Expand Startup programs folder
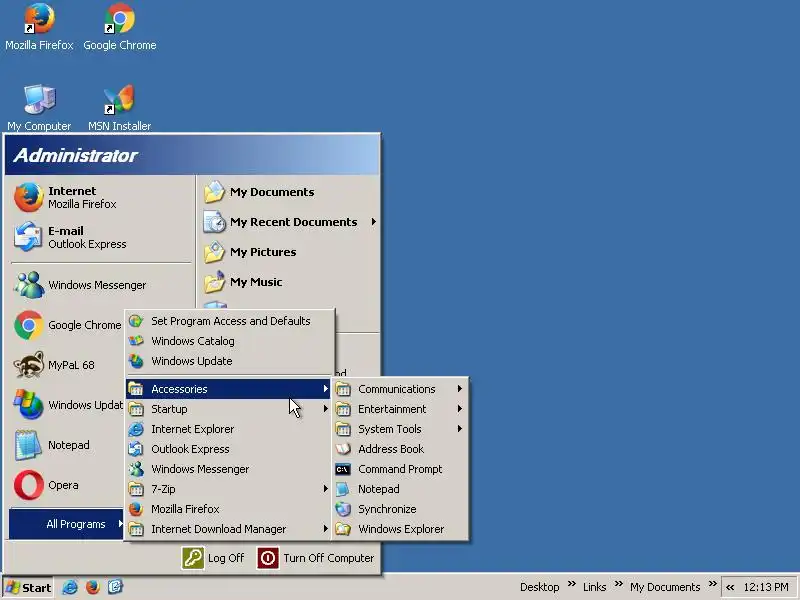The height and width of the screenshot is (600, 800). (229, 409)
